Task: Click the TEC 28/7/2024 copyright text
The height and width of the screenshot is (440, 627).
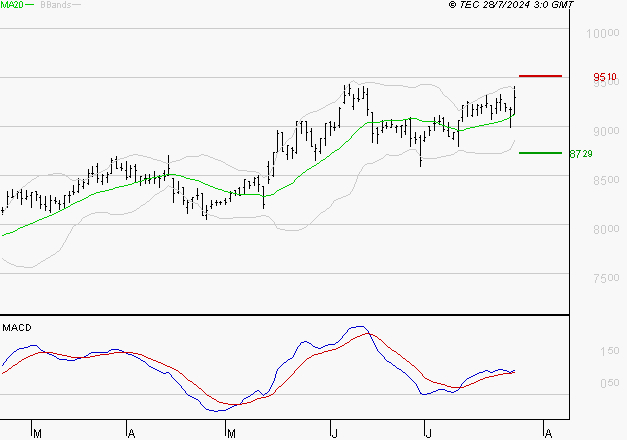Action: point(511,5)
